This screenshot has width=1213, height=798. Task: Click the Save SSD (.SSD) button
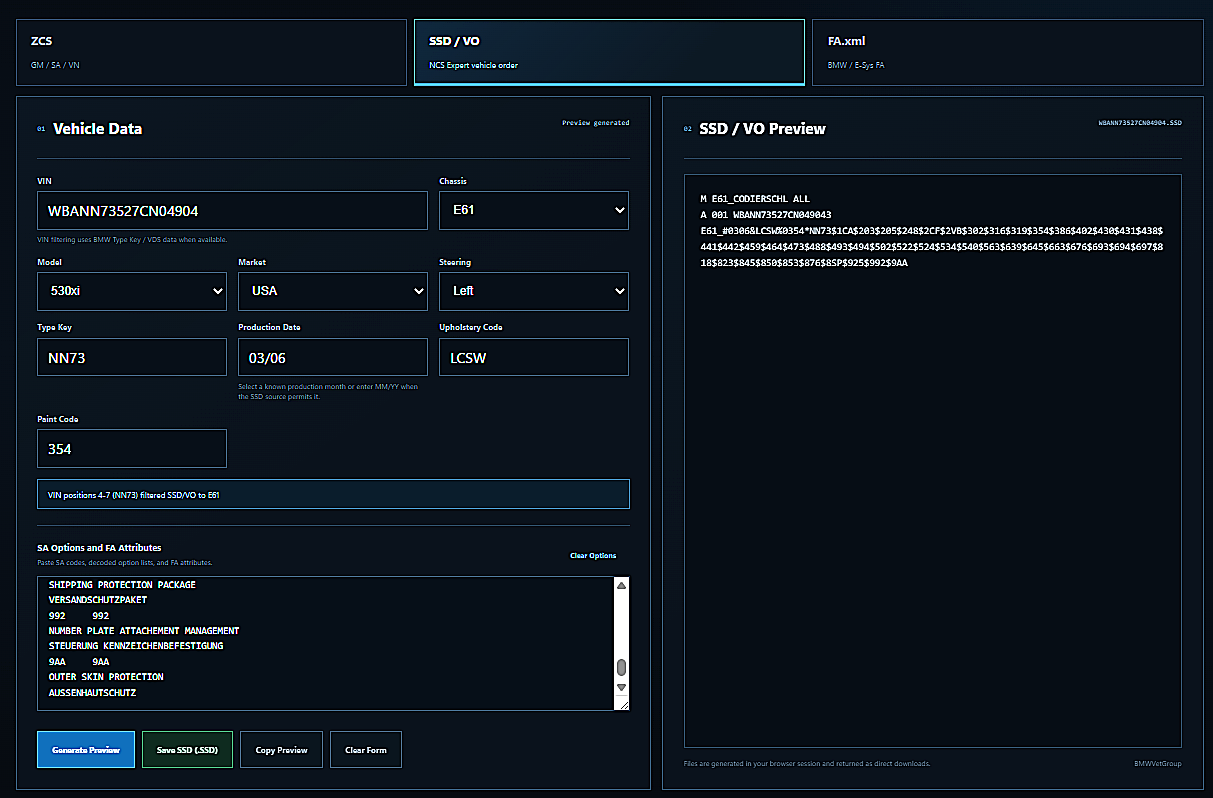[x=187, y=750]
